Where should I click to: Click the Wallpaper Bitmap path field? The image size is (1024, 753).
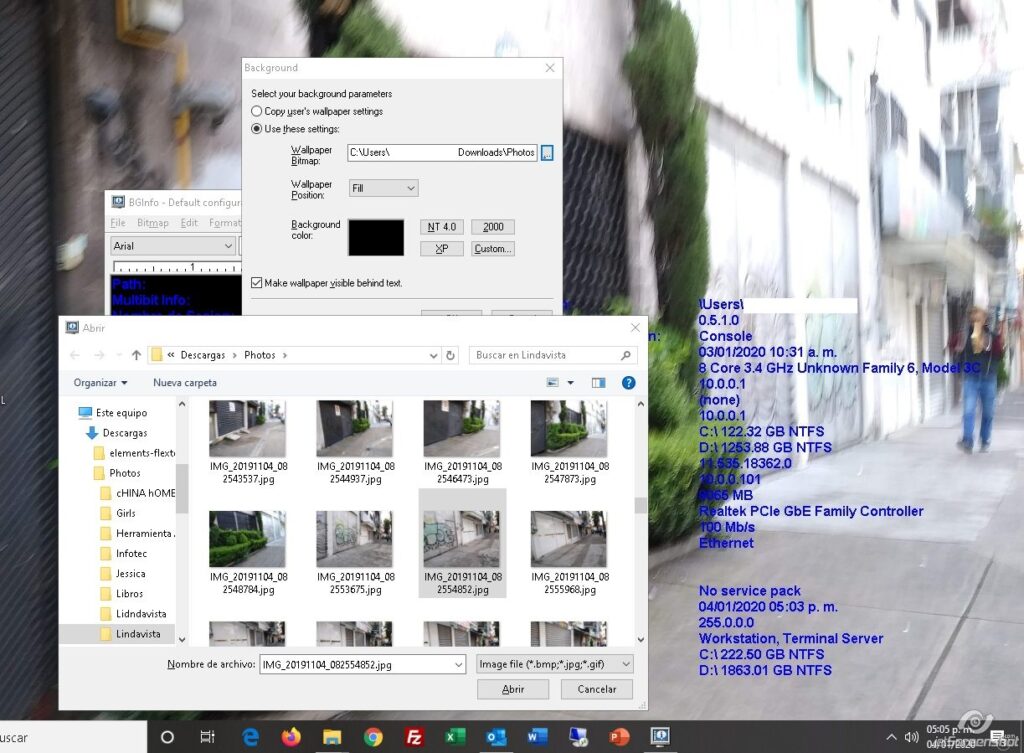pos(442,153)
